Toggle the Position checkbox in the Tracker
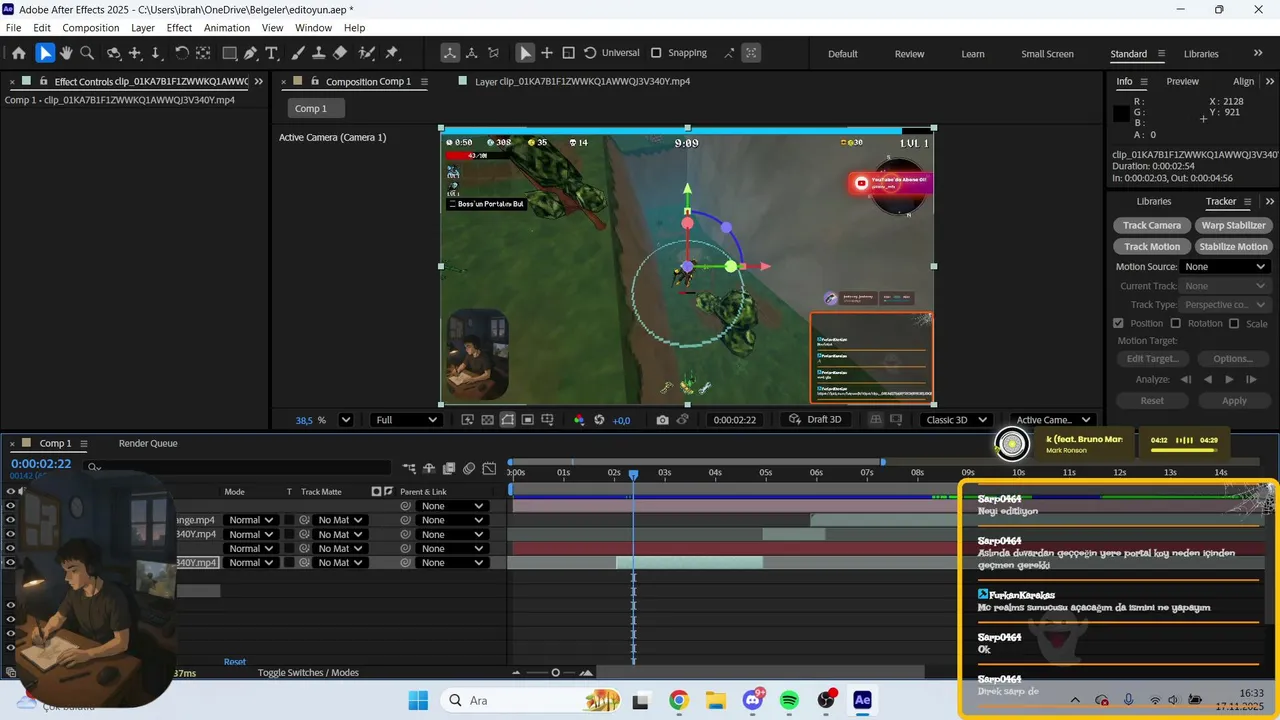Screen dimensions: 1280x720 point(1119,323)
